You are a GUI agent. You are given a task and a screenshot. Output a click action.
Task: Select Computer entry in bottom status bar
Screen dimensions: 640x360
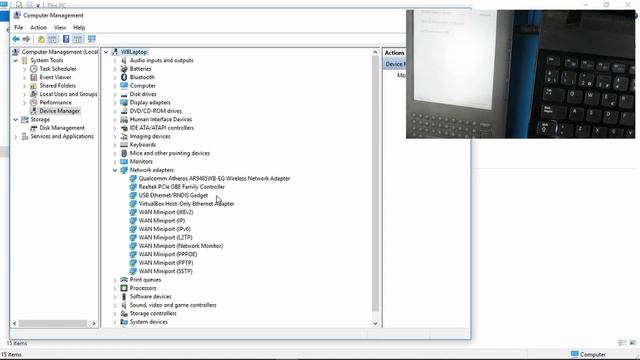click(588, 354)
